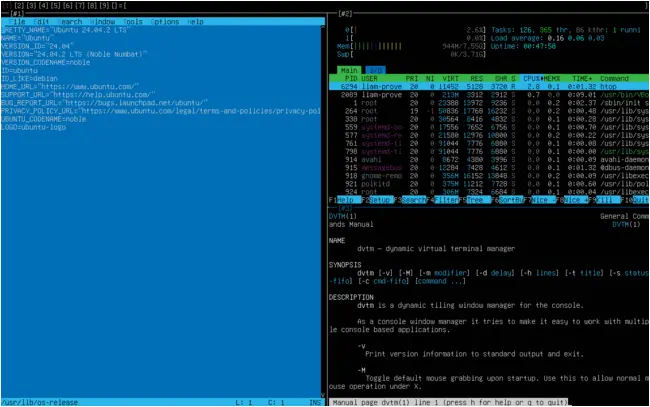Click the VERSION_CODENAME=noble line
The image size is (650, 407).
click(46, 62)
